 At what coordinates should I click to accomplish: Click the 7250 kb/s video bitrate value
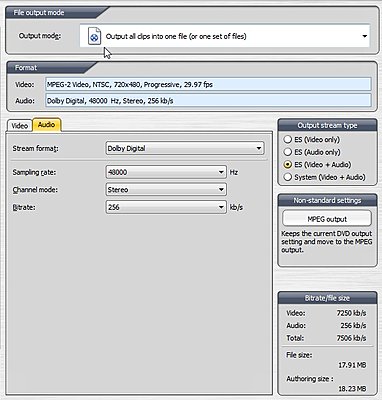351,313
